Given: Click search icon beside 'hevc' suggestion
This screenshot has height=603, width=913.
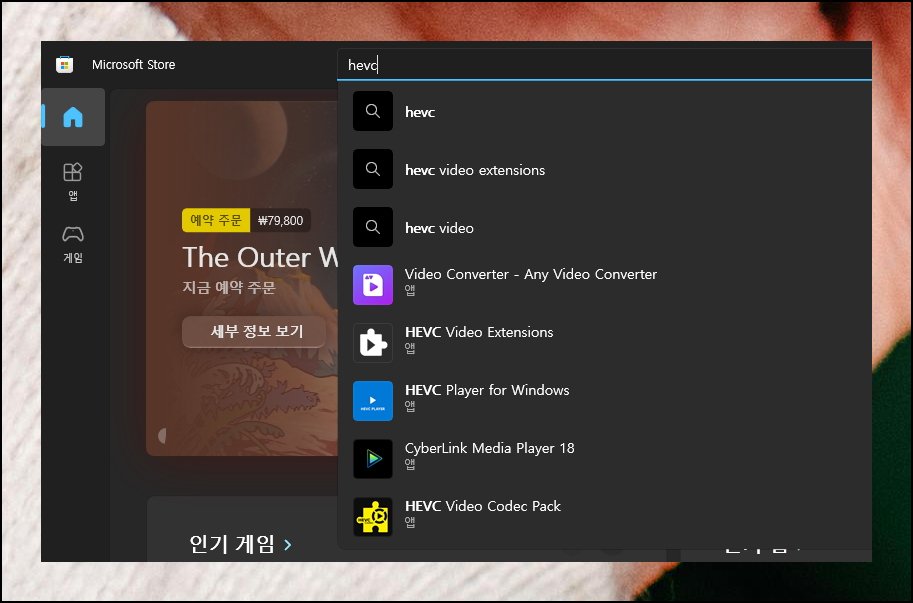Looking at the screenshot, I should click(x=373, y=111).
